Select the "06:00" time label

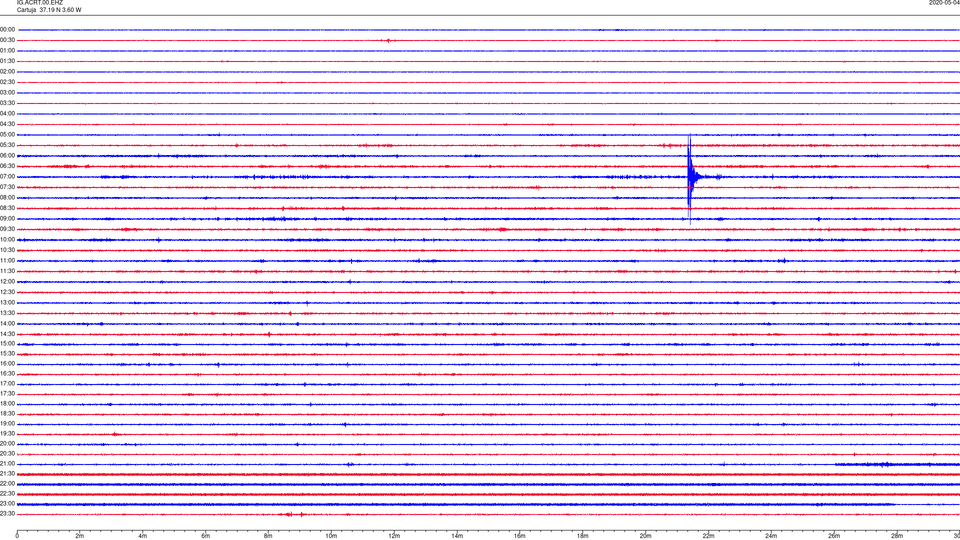[7, 156]
